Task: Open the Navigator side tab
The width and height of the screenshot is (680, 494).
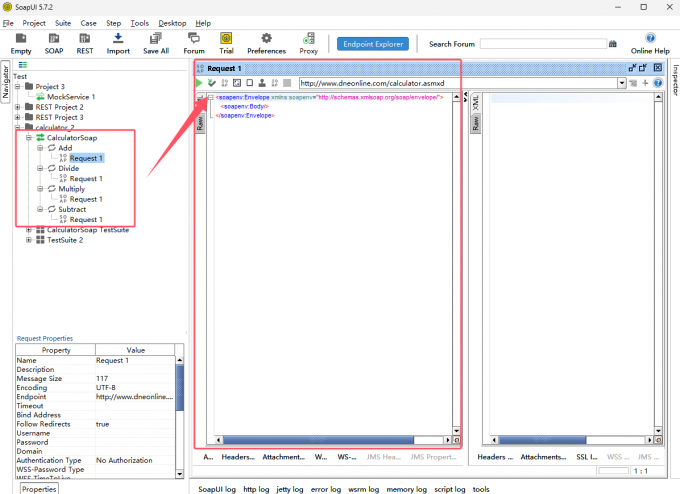Action: (5, 82)
